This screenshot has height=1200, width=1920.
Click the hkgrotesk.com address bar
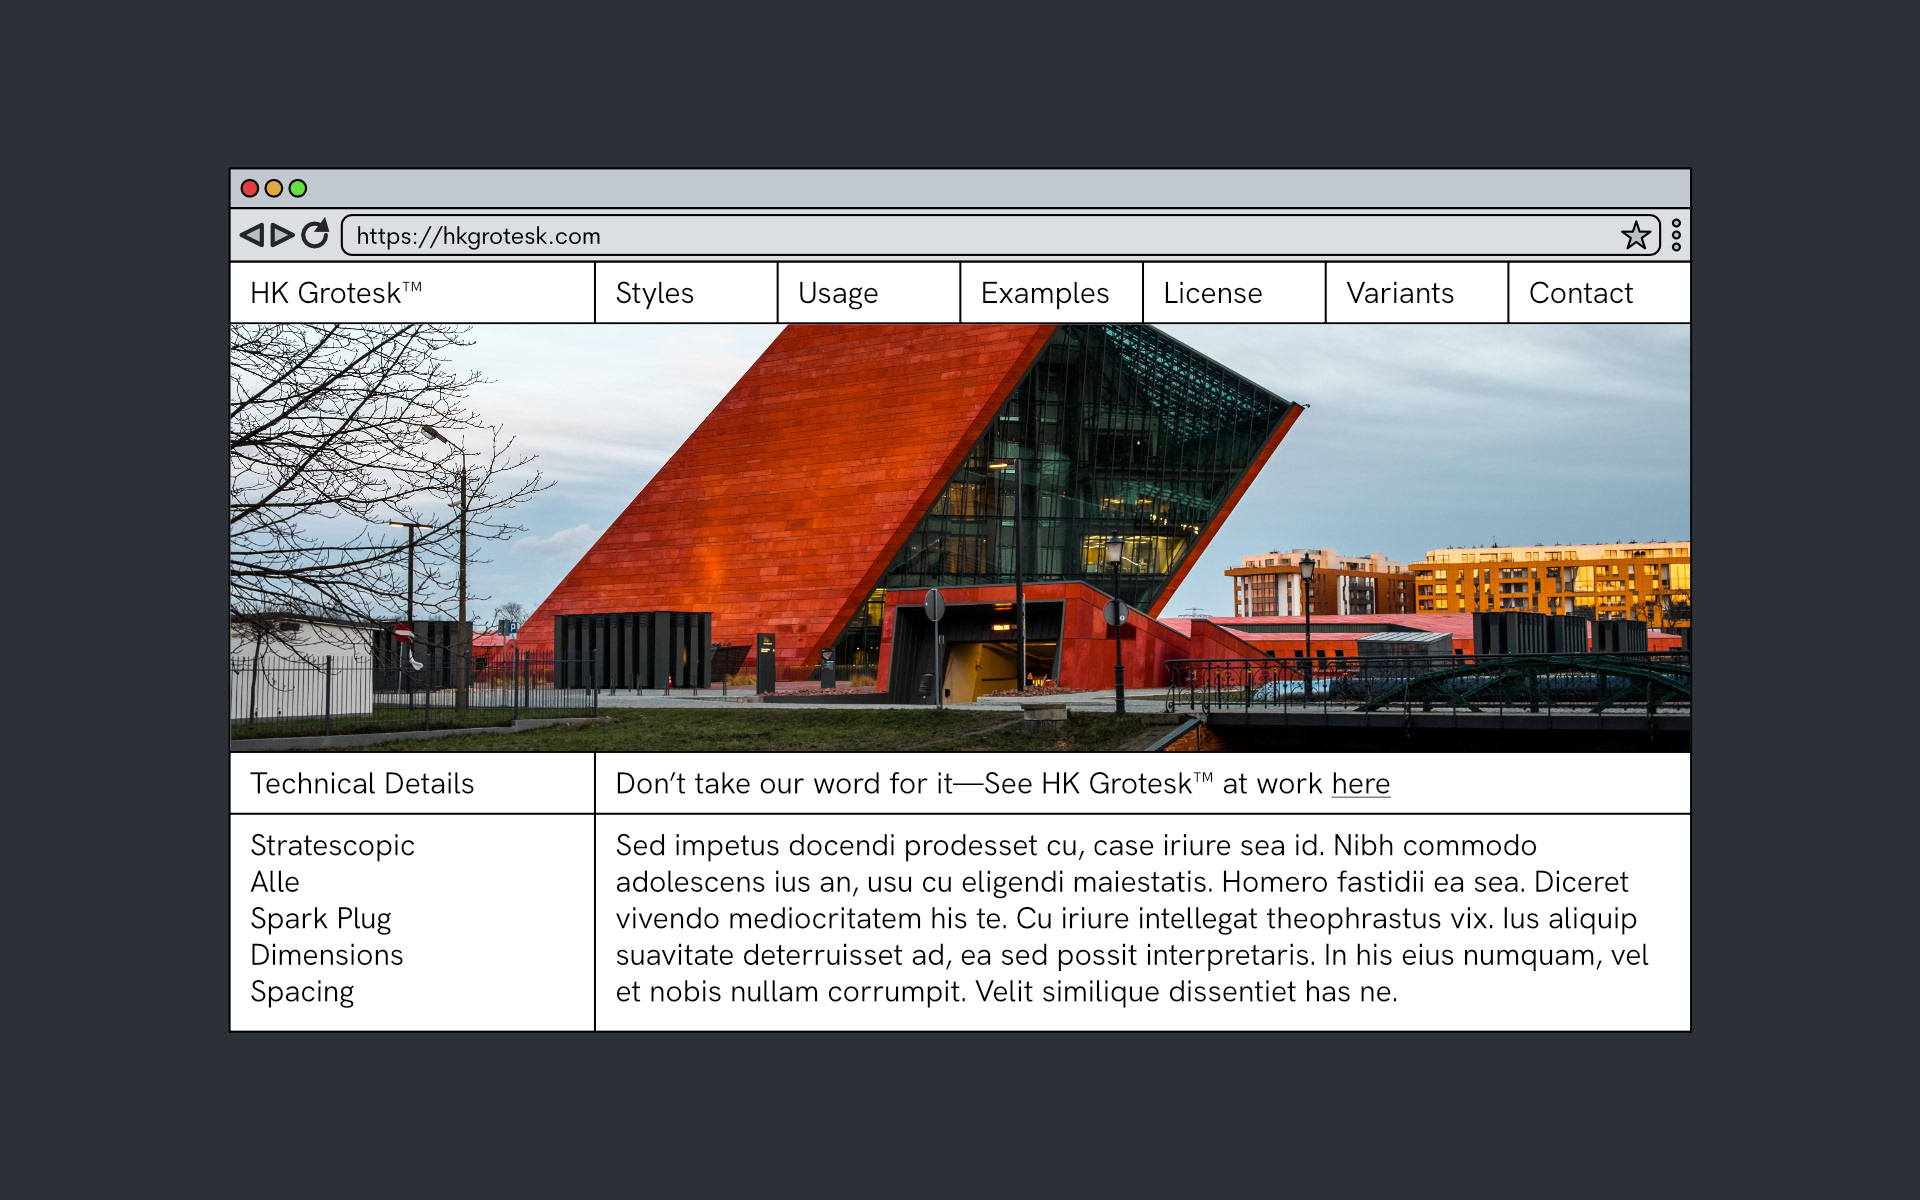click(1001, 236)
